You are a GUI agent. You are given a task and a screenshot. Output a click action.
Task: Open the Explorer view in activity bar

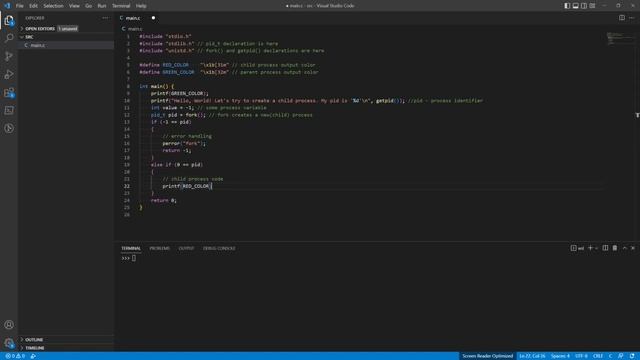pyautogui.click(x=9, y=20)
